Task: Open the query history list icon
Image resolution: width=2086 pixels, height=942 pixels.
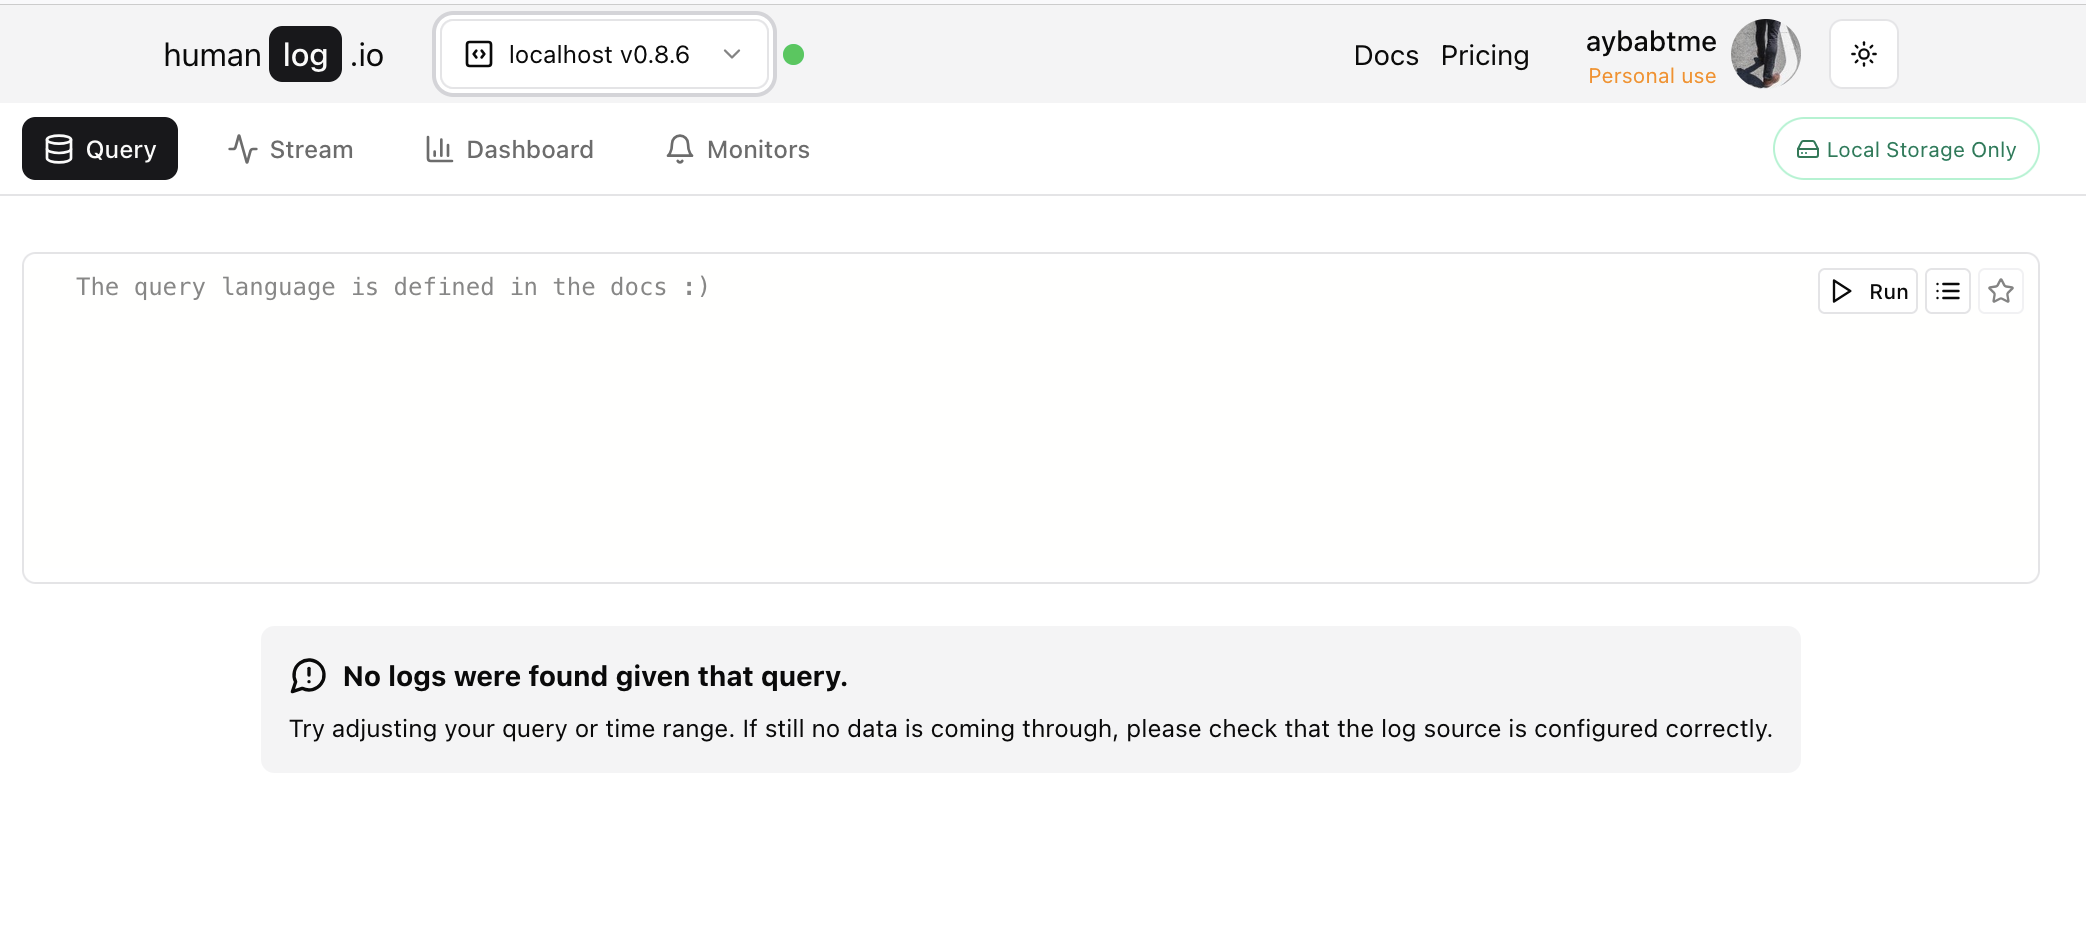Action: coord(1947,291)
